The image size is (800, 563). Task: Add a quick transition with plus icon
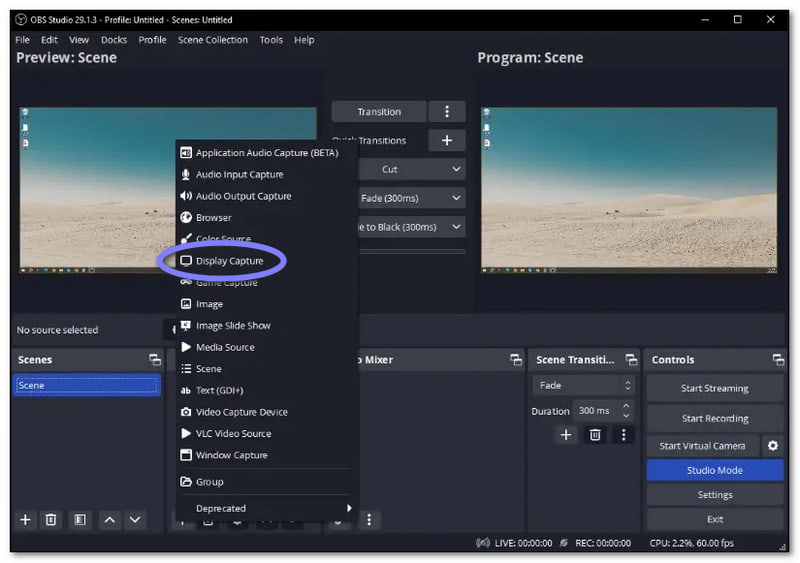[447, 140]
